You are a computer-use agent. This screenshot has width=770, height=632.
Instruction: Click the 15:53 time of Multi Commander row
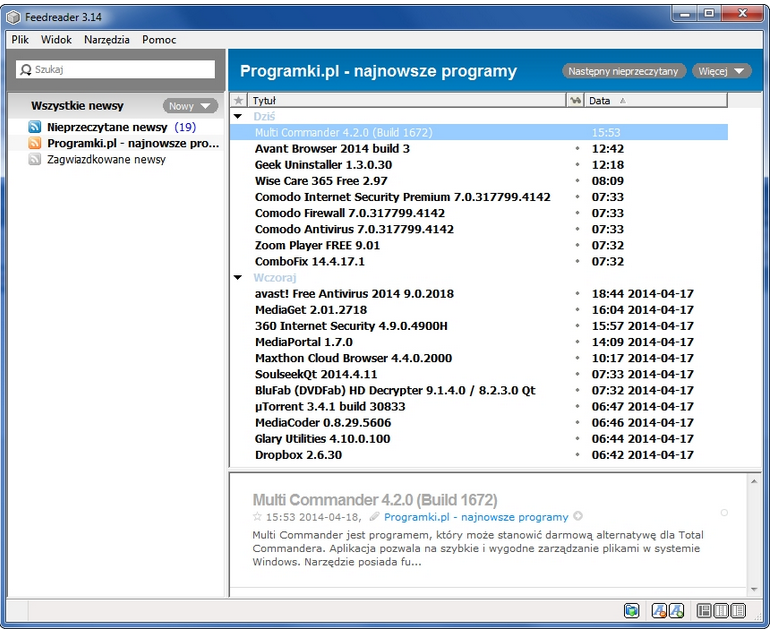[606, 133]
